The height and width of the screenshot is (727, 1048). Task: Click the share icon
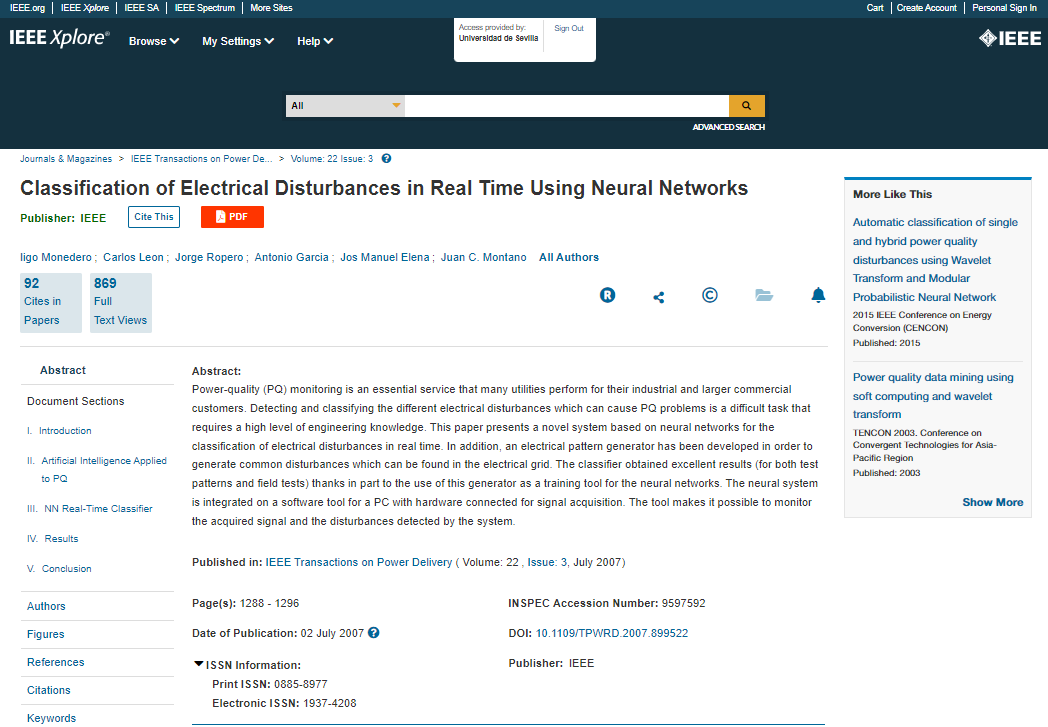(x=658, y=297)
